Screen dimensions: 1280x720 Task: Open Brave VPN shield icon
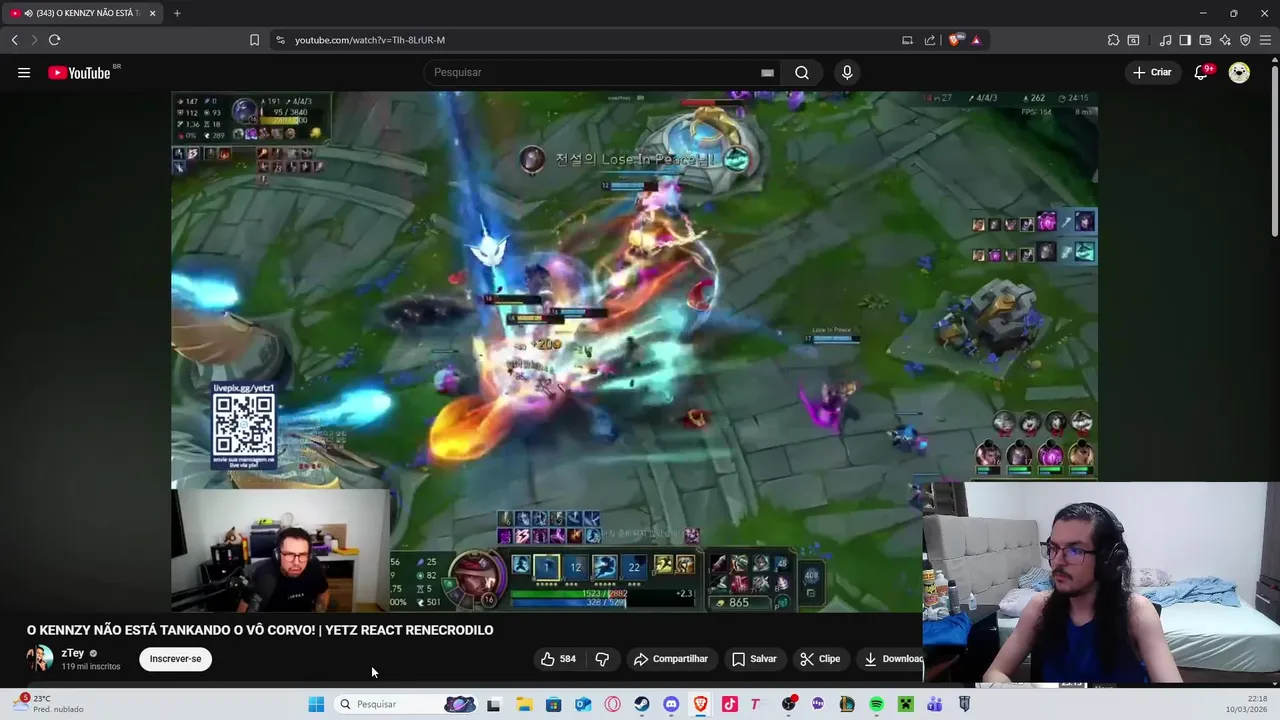[x=1245, y=40]
